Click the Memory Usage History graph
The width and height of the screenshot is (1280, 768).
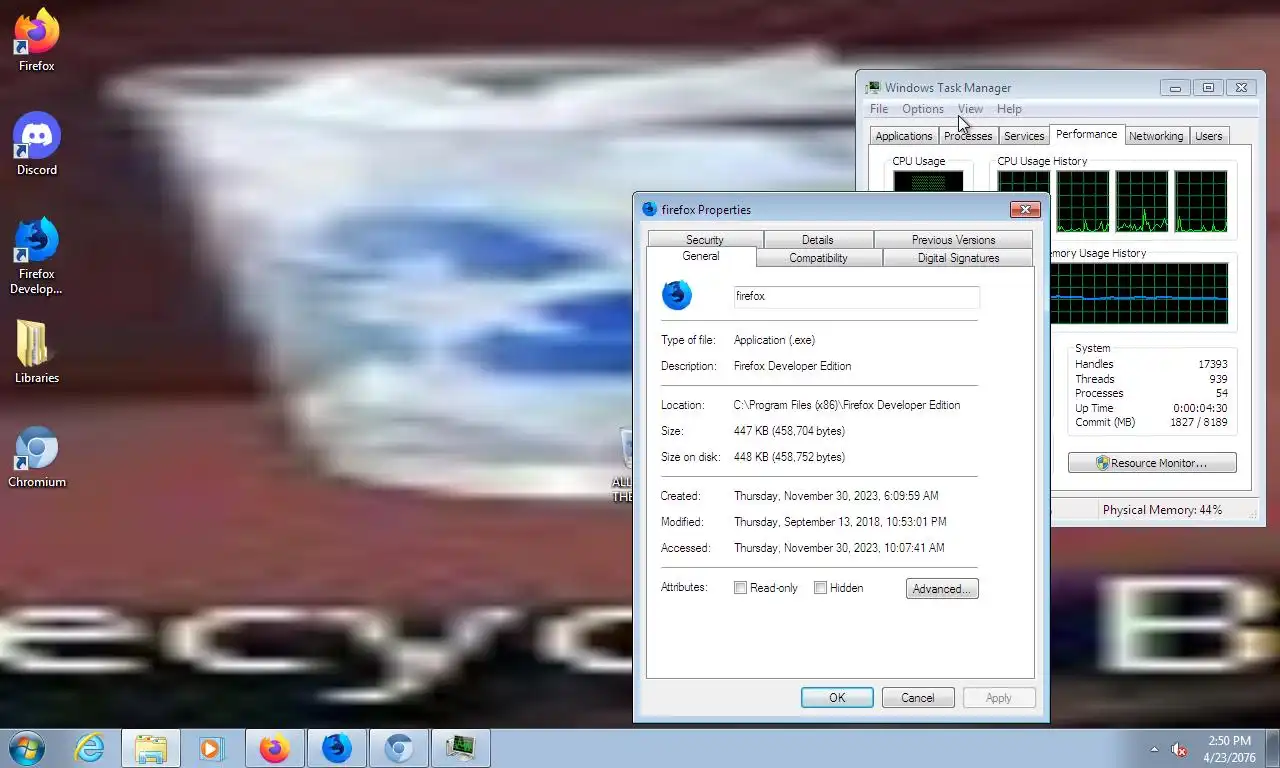click(x=1139, y=293)
